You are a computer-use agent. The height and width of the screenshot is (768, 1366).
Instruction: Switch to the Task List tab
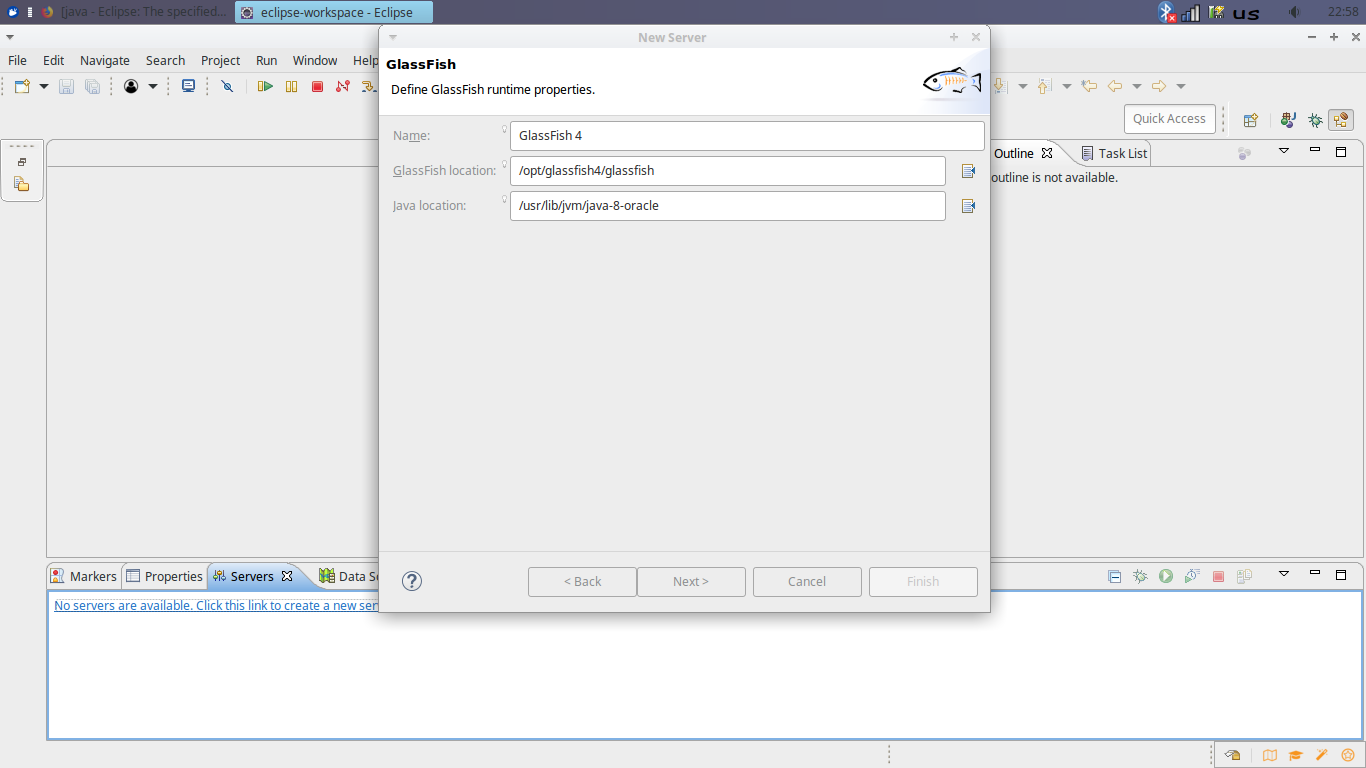click(1114, 153)
